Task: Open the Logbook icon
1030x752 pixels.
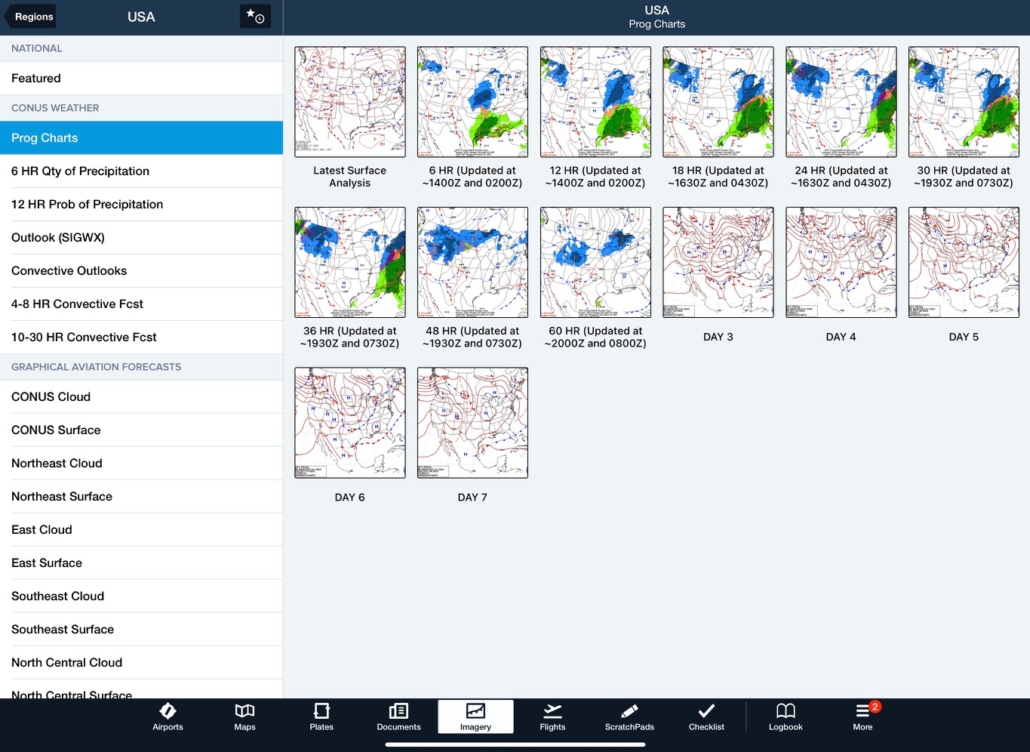Action: coord(786,711)
